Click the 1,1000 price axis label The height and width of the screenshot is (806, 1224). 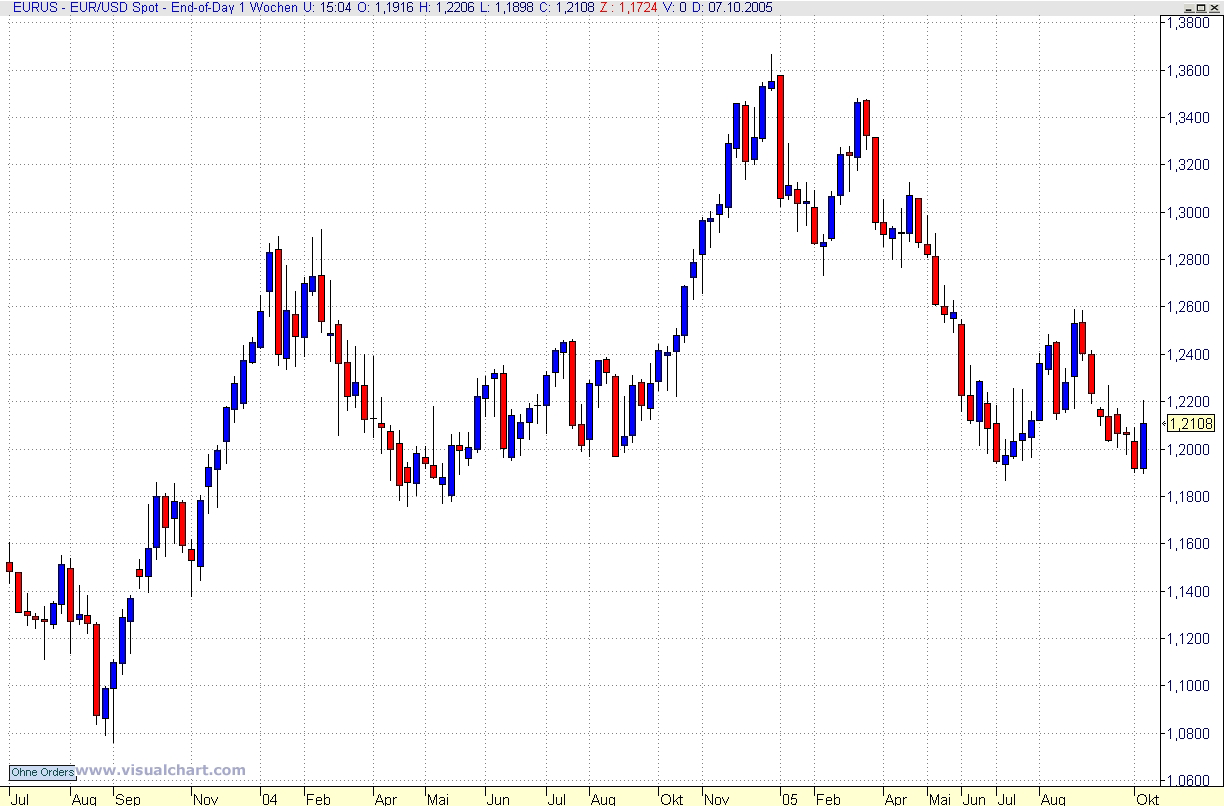coord(1189,686)
